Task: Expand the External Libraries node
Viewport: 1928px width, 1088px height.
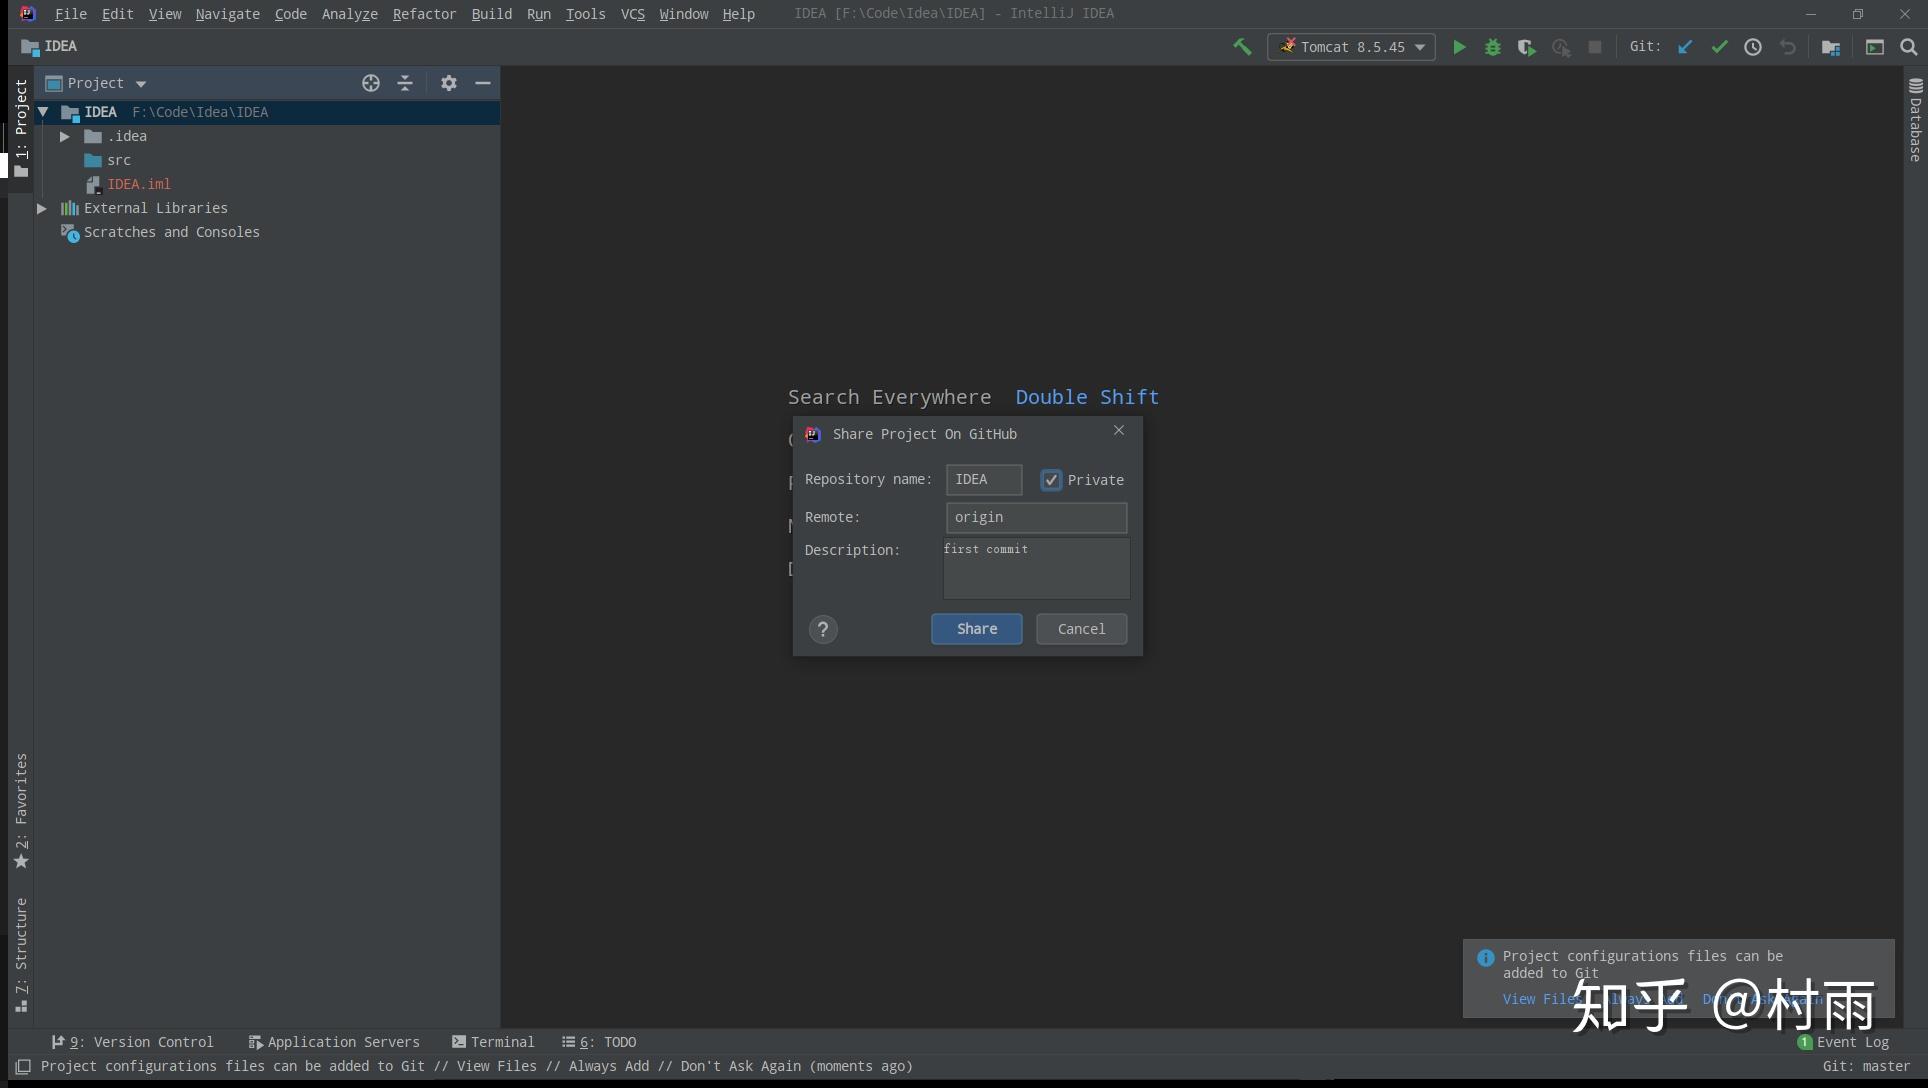Action: click(x=42, y=208)
